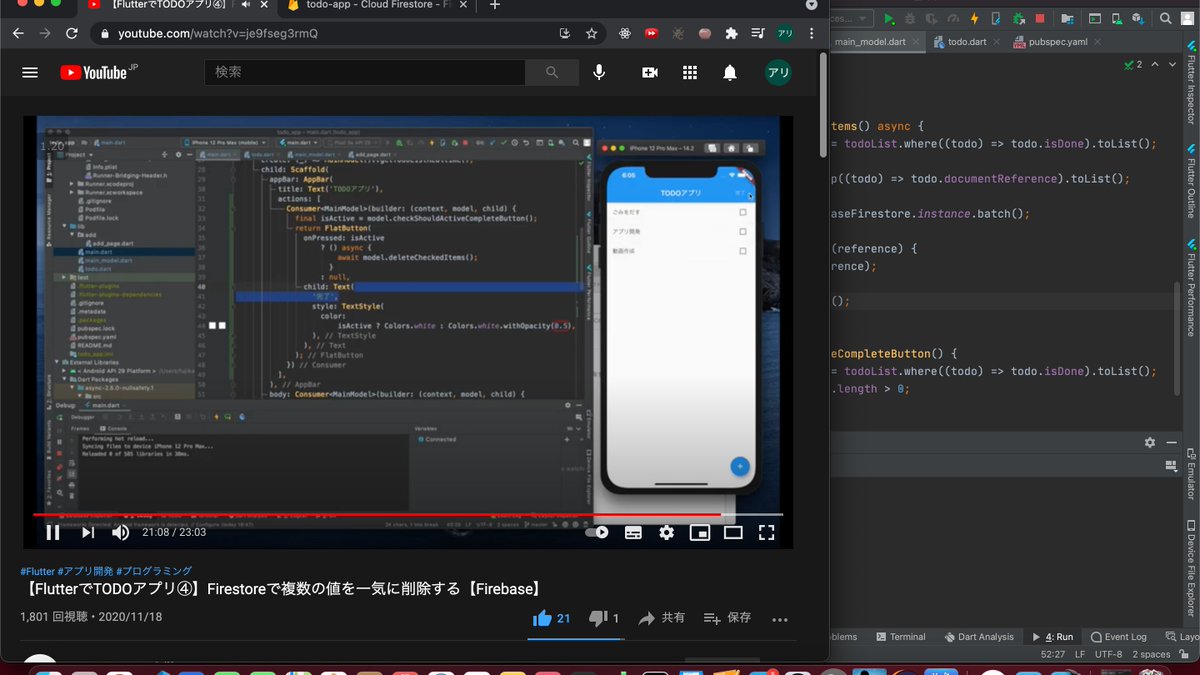This screenshot has height=675, width=1200.
Task: Open the YouTube create video camera icon
Action: tap(649, 73)
